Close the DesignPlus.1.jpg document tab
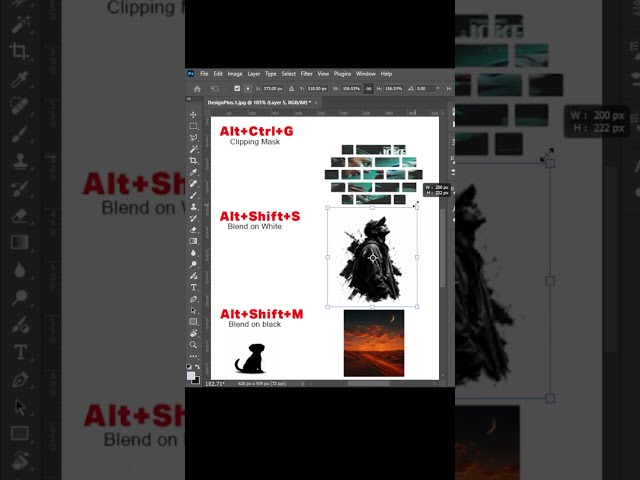Viewport: 640px width, 480px height. pos(316,102)
